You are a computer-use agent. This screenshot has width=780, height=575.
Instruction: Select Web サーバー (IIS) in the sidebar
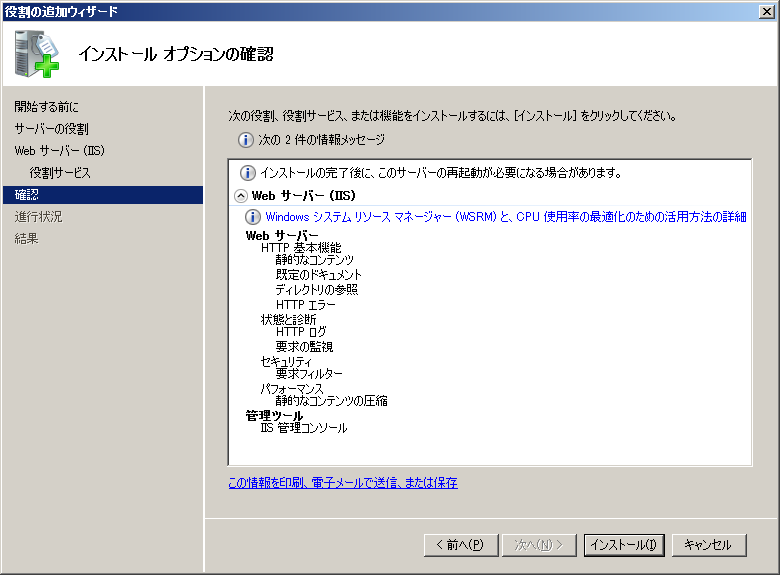pyautogui.click(x=59, y=151)
